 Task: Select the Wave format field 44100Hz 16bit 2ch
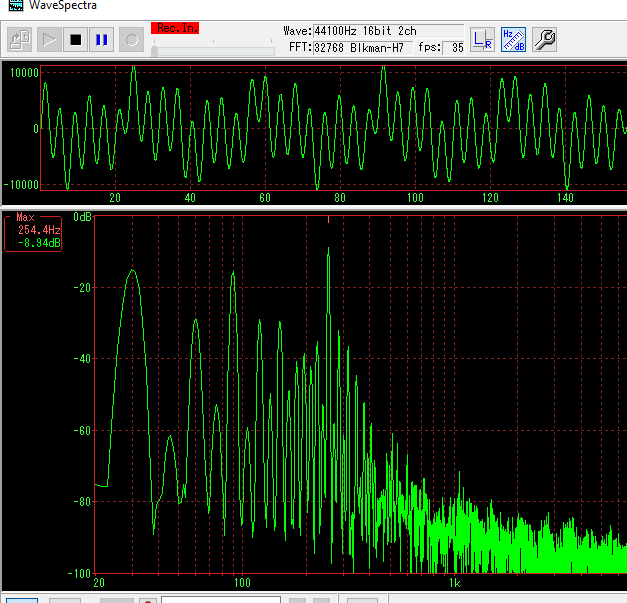pos(388,31)
